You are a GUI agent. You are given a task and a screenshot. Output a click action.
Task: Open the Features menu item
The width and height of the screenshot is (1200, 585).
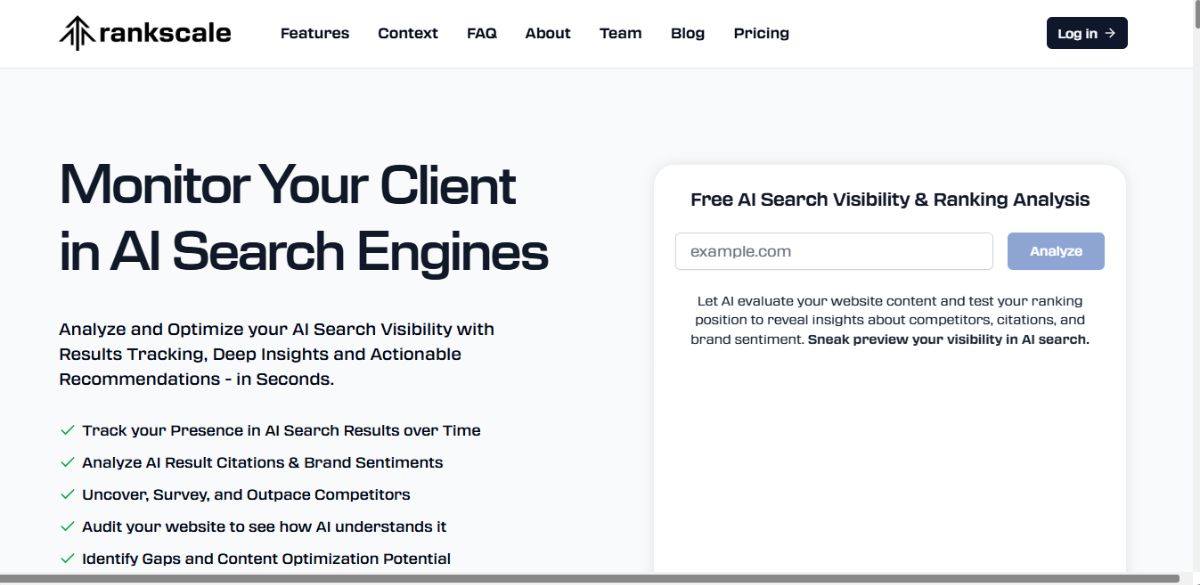(315, 33)
